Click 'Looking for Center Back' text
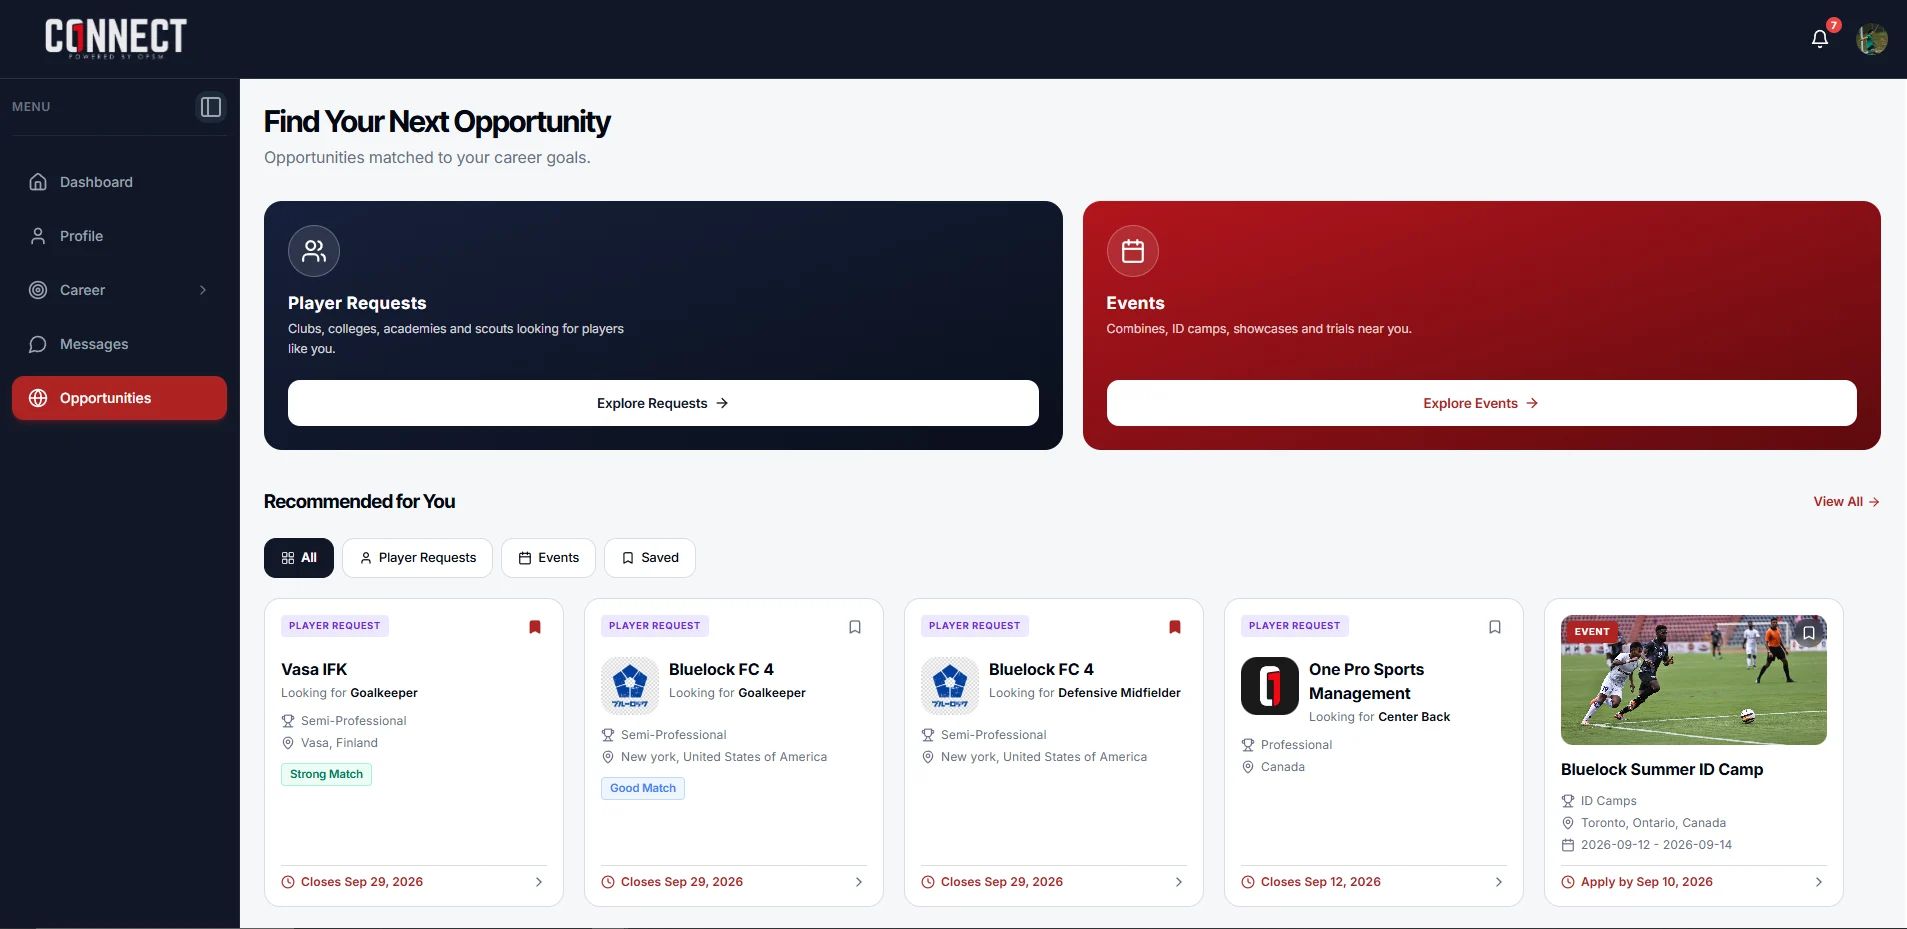 (1380, 717)
